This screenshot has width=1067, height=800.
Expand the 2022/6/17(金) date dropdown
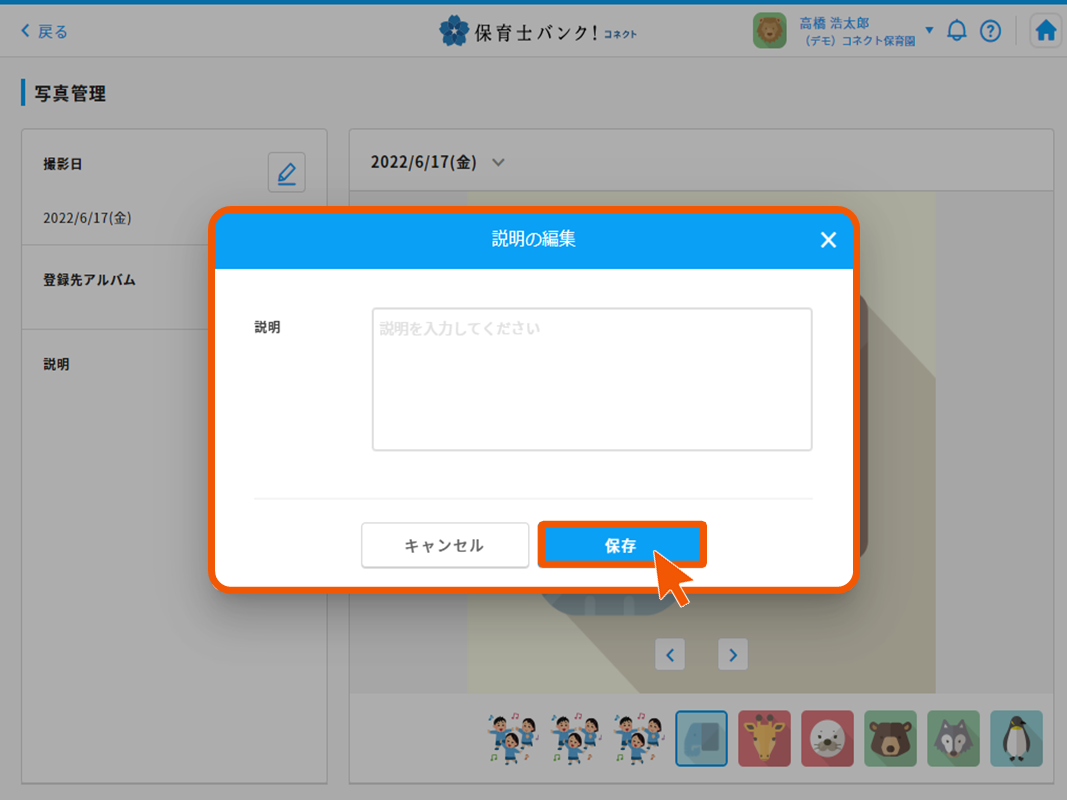(x=497, y=161)
